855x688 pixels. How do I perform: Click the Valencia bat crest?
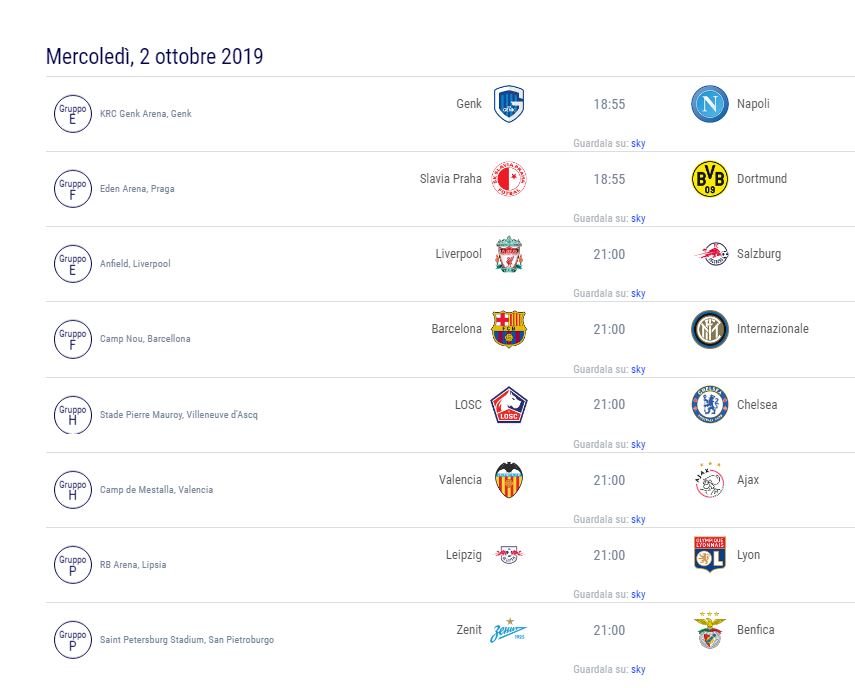pyautogui.click(x=509, y=480)
